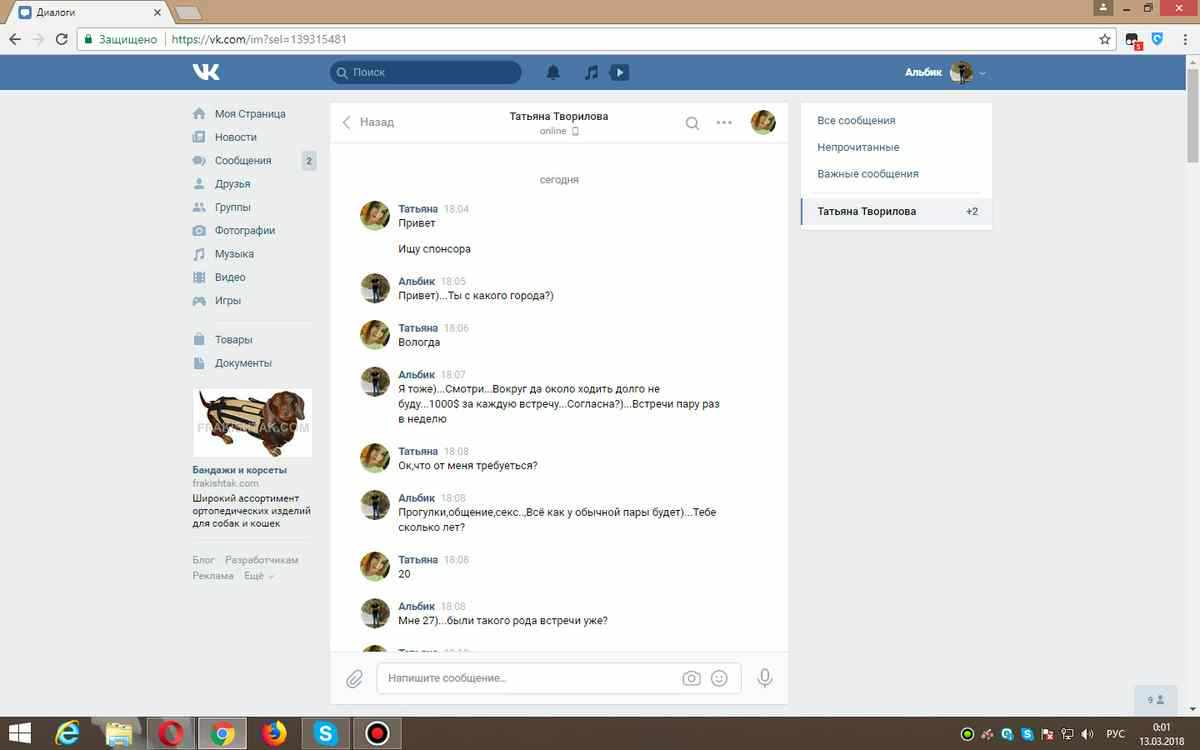The height and width of the screenshot is (750, 1200).
Task: Open 'Друзья' in the left sidebar
Action: tap(232, 184)
